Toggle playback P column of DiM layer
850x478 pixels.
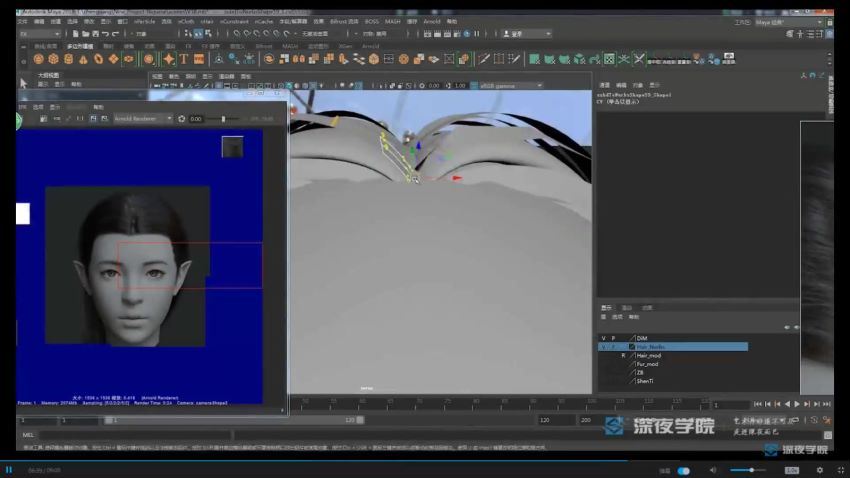pyautogui.click(x=614, y=338)
